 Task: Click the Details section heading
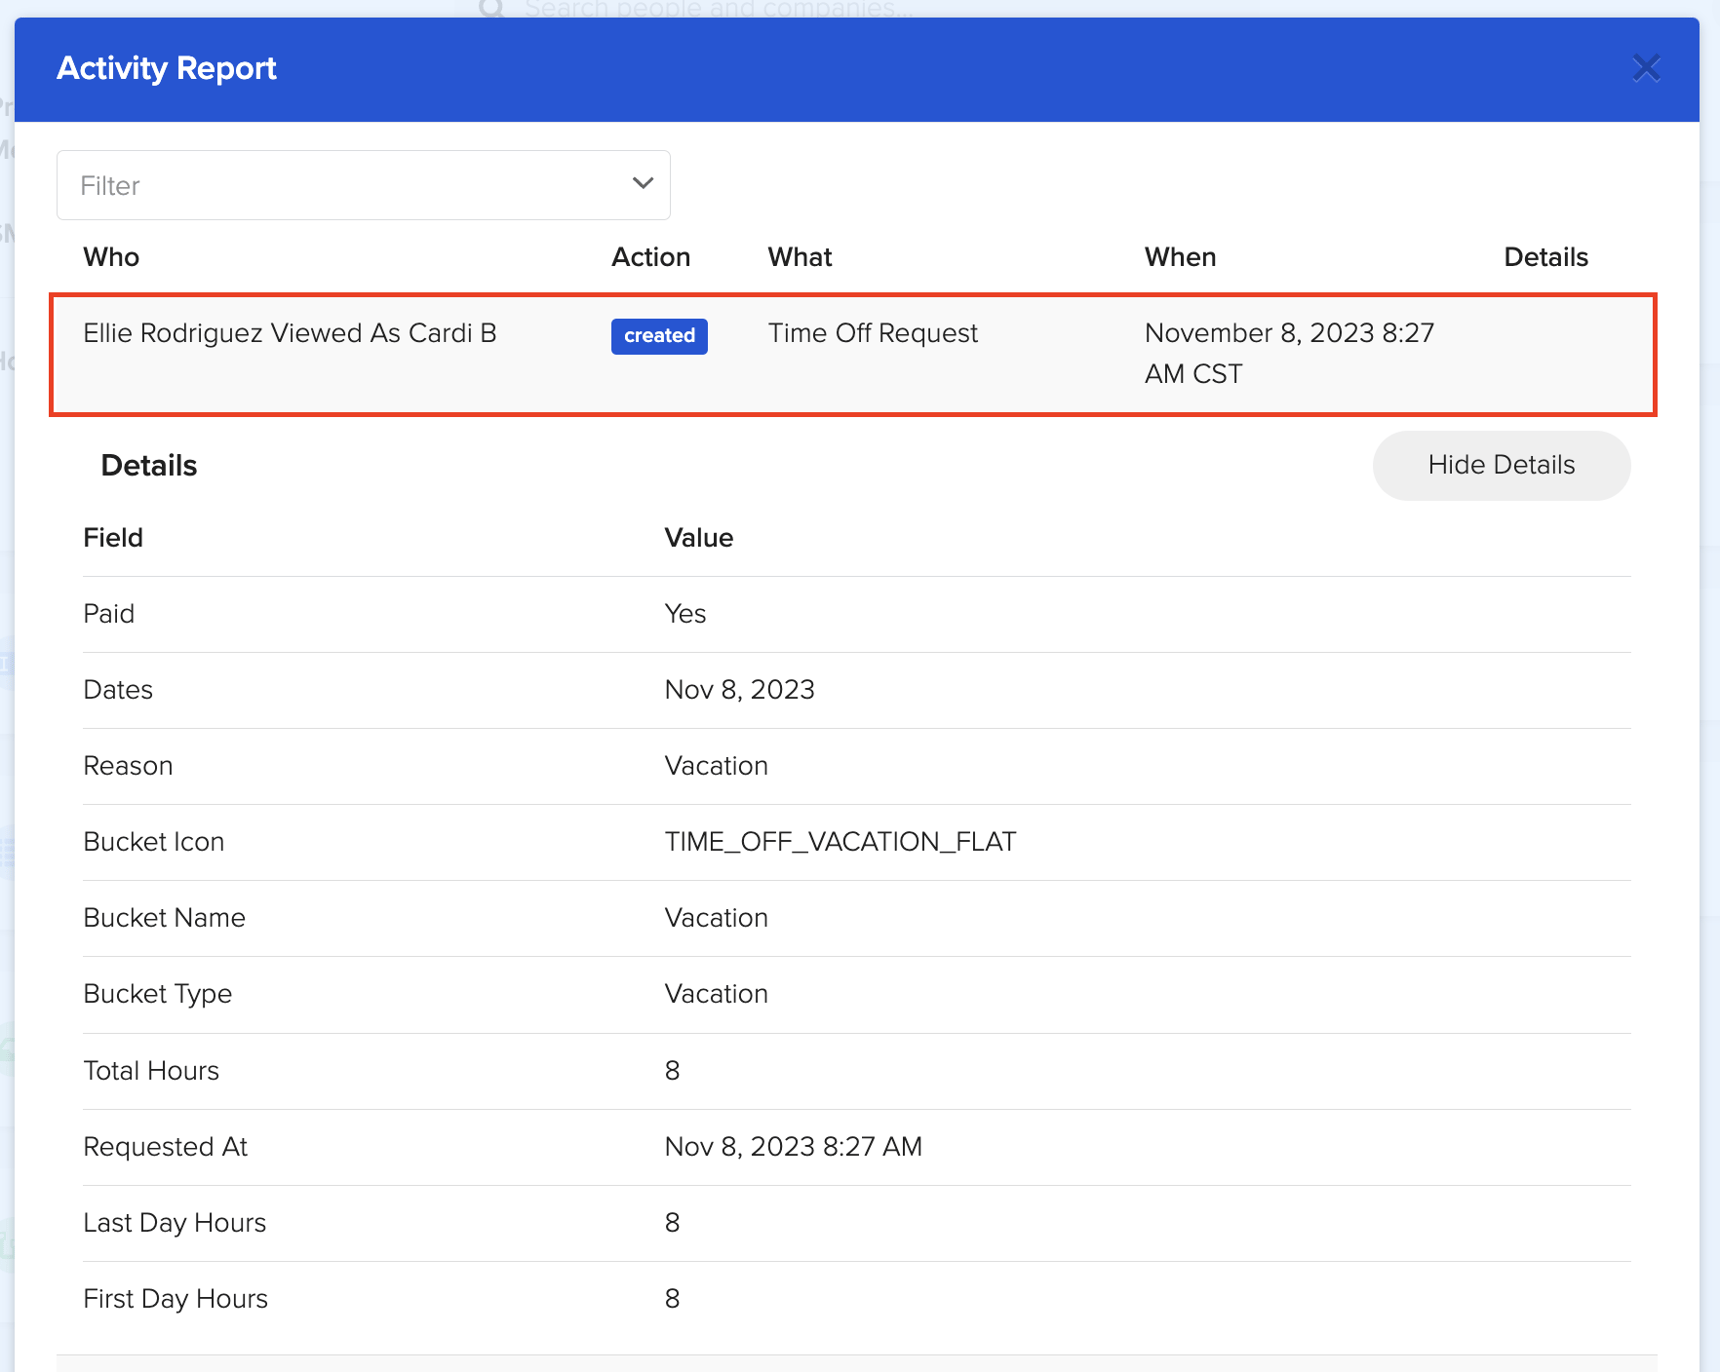[148, 465]
